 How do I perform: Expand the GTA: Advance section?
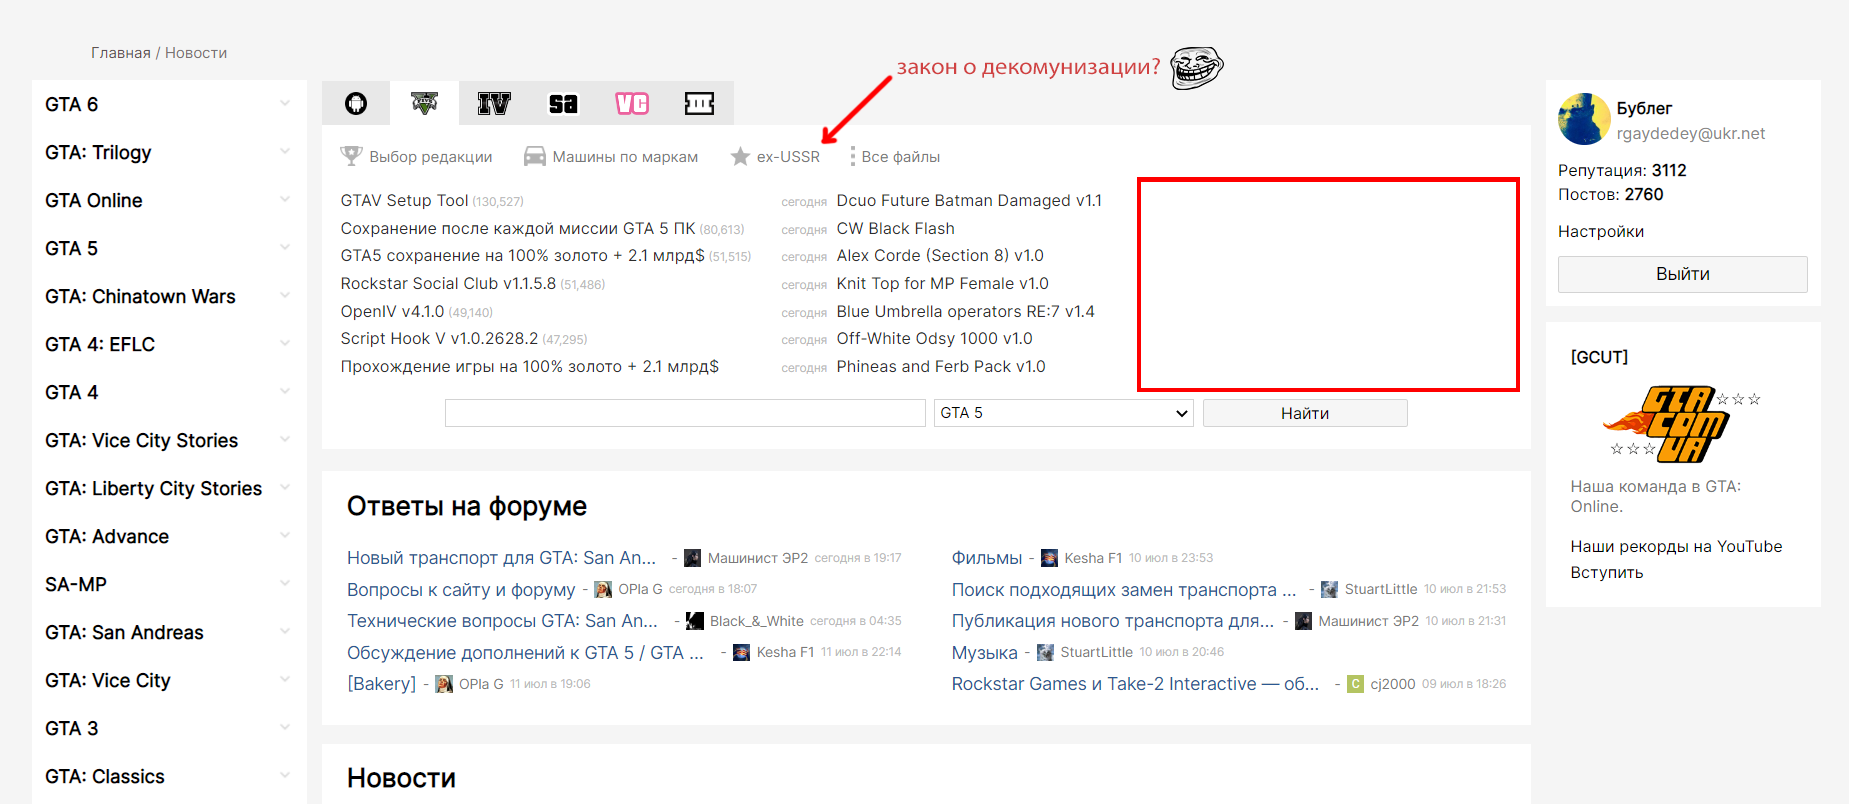click(x=285, y=536)
